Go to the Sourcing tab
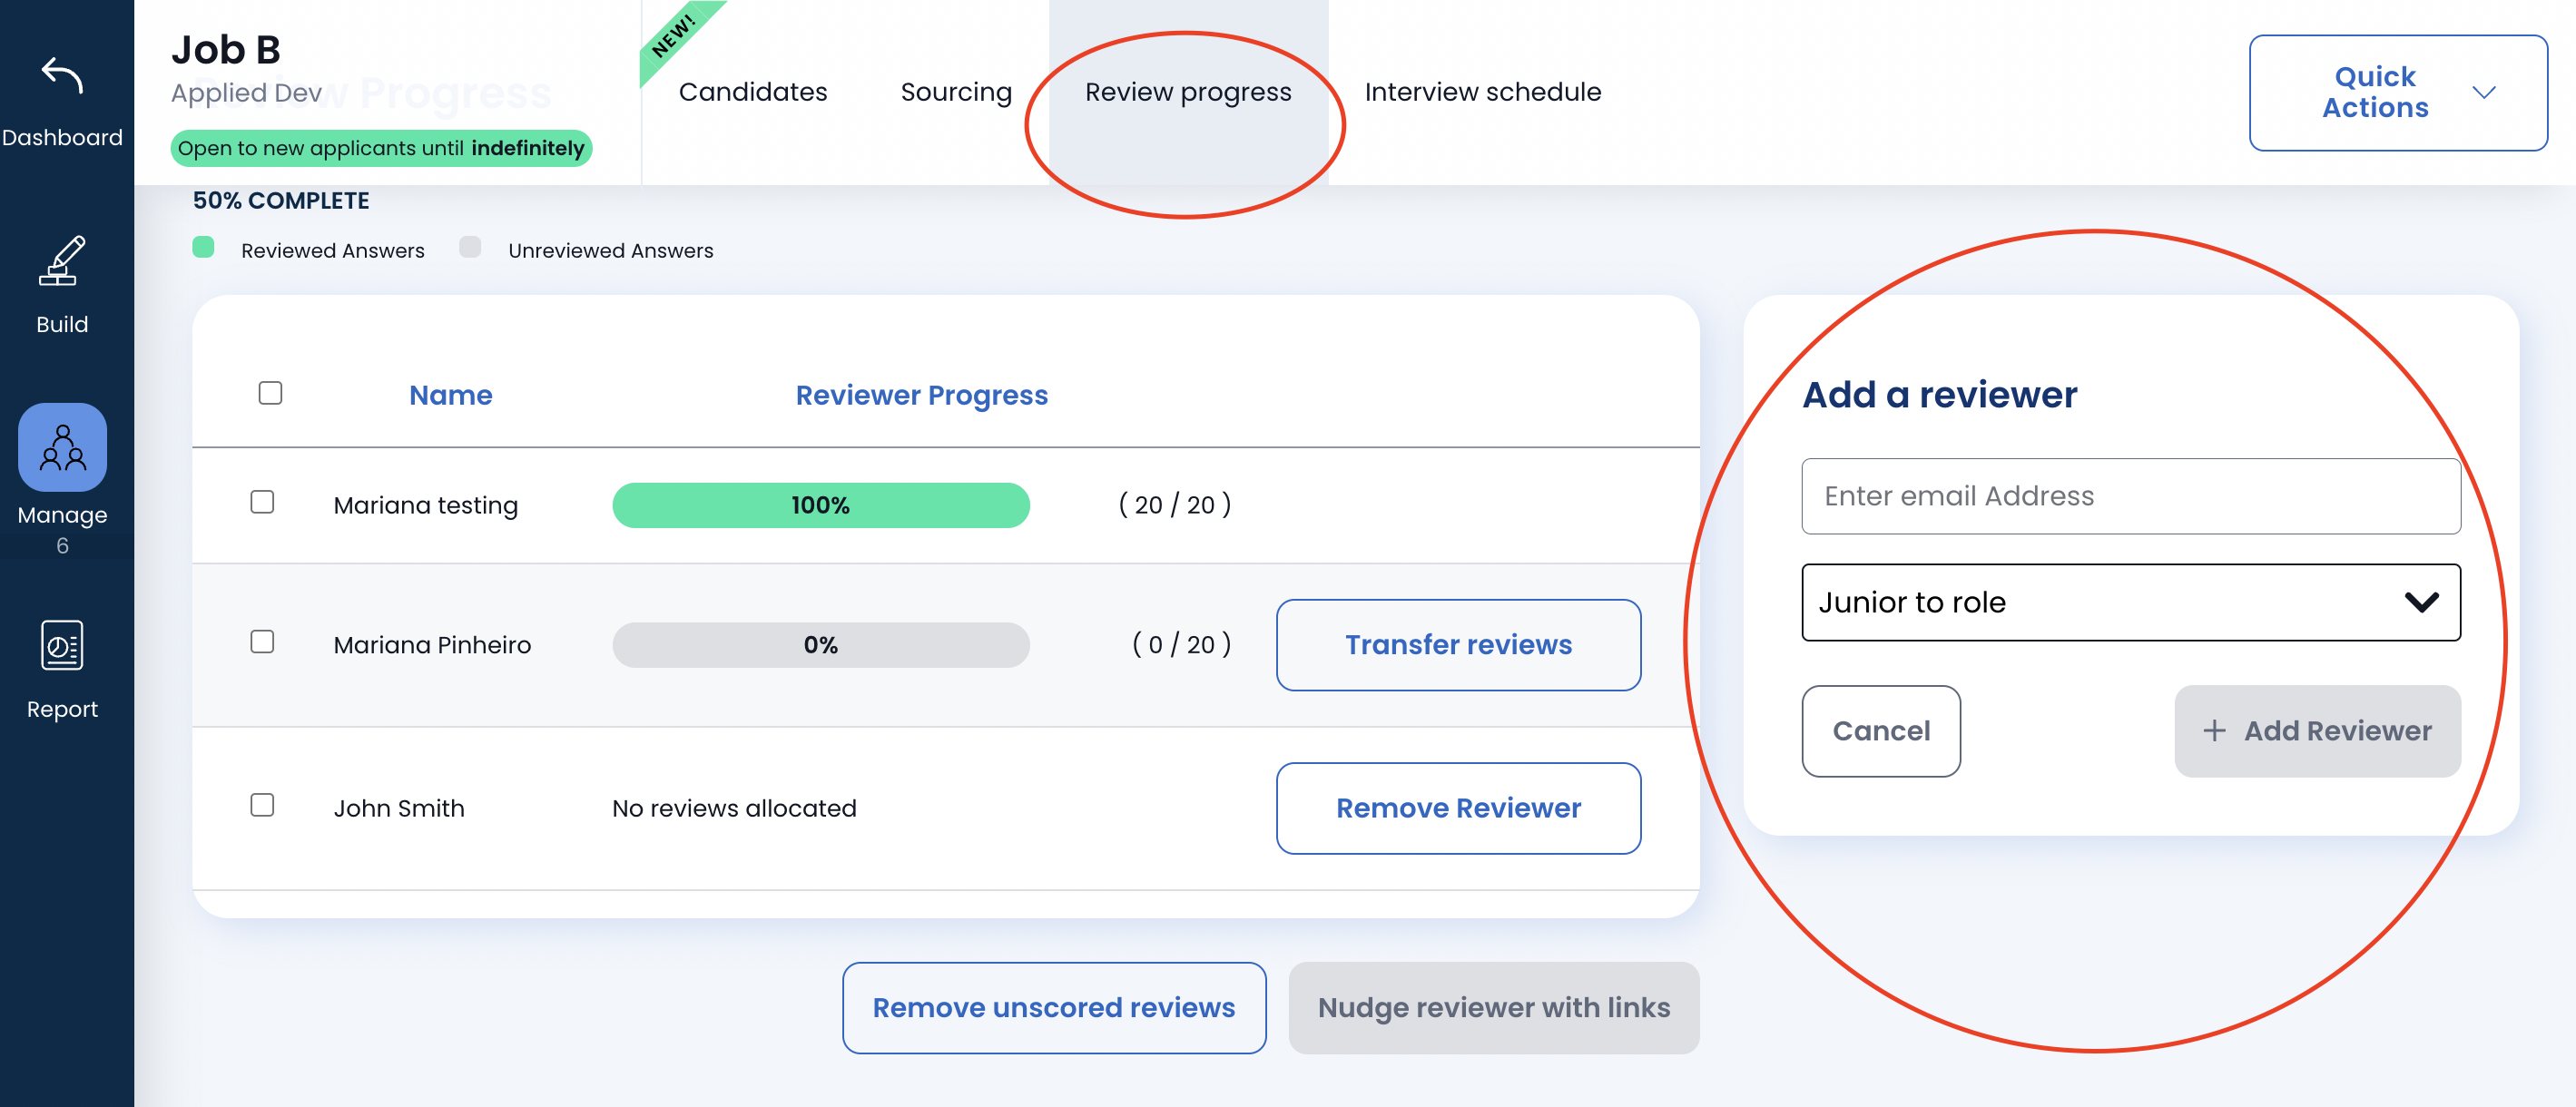This screenshot has height=1107, width=2576. [x=956, y=92]
